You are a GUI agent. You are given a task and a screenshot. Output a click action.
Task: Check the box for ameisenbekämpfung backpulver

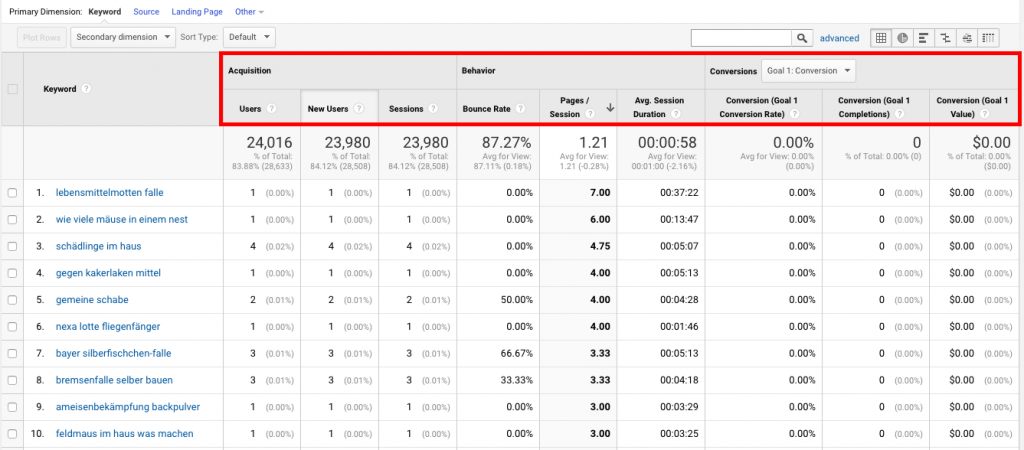12,407
